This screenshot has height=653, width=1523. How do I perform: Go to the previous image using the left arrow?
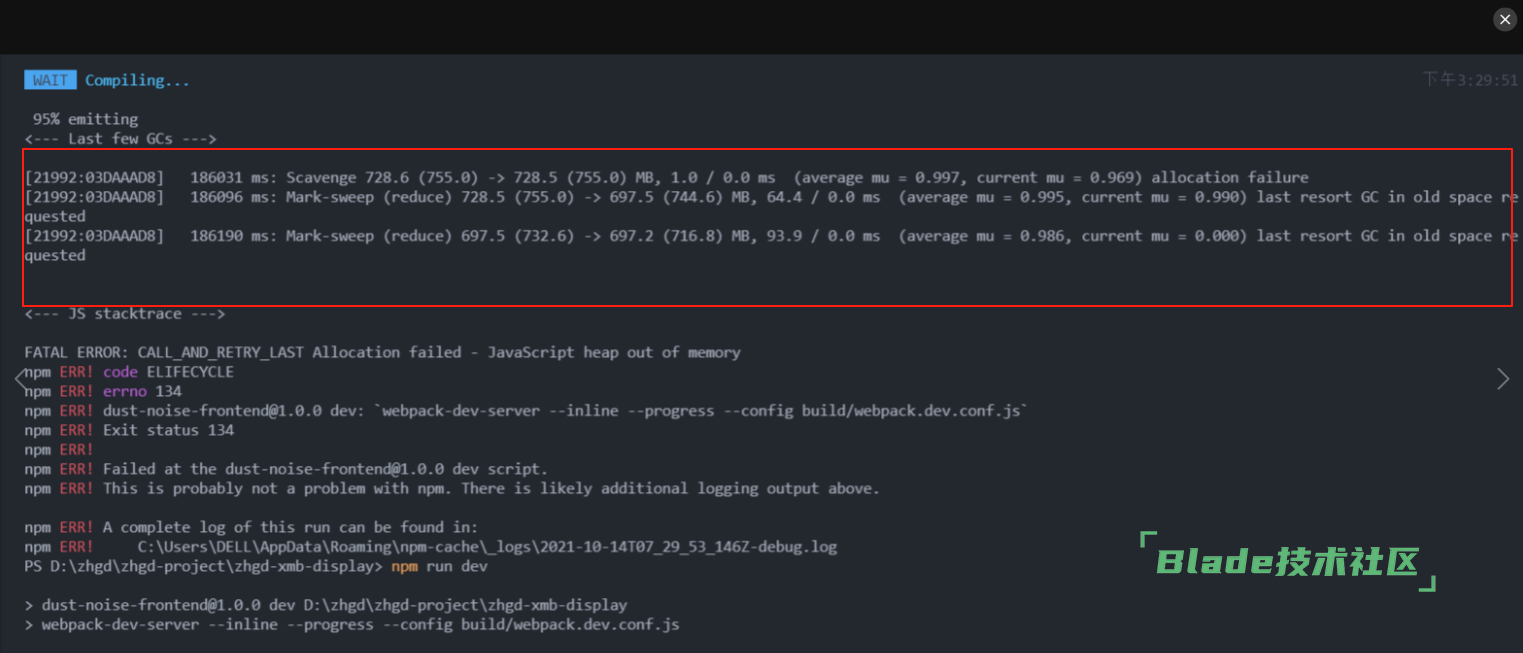(x=21, y=379)
